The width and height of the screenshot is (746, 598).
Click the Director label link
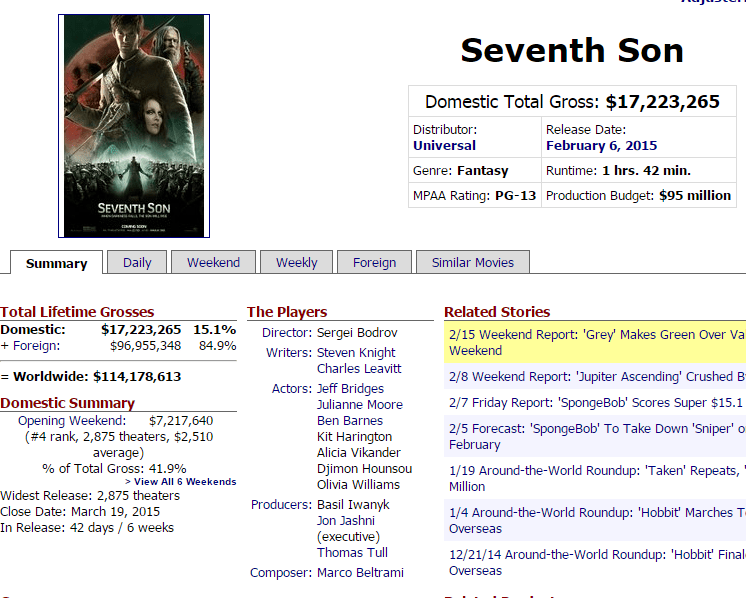287,333
